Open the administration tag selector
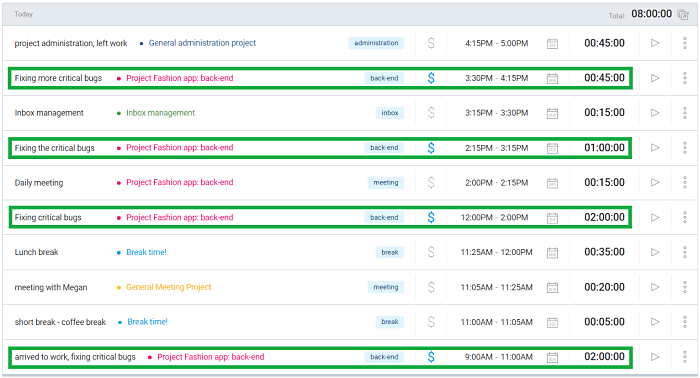This screenshot has height=378, width=700. (376, 43)
